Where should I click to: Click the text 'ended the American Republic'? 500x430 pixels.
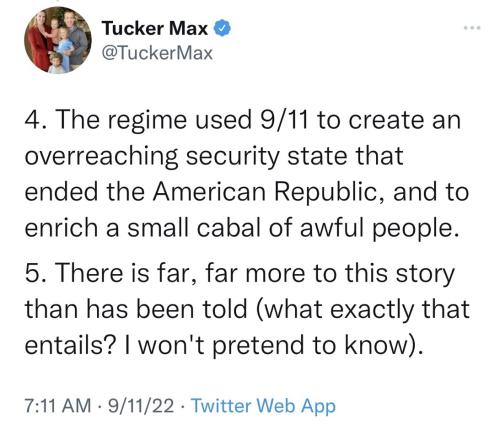coord(200,192)
